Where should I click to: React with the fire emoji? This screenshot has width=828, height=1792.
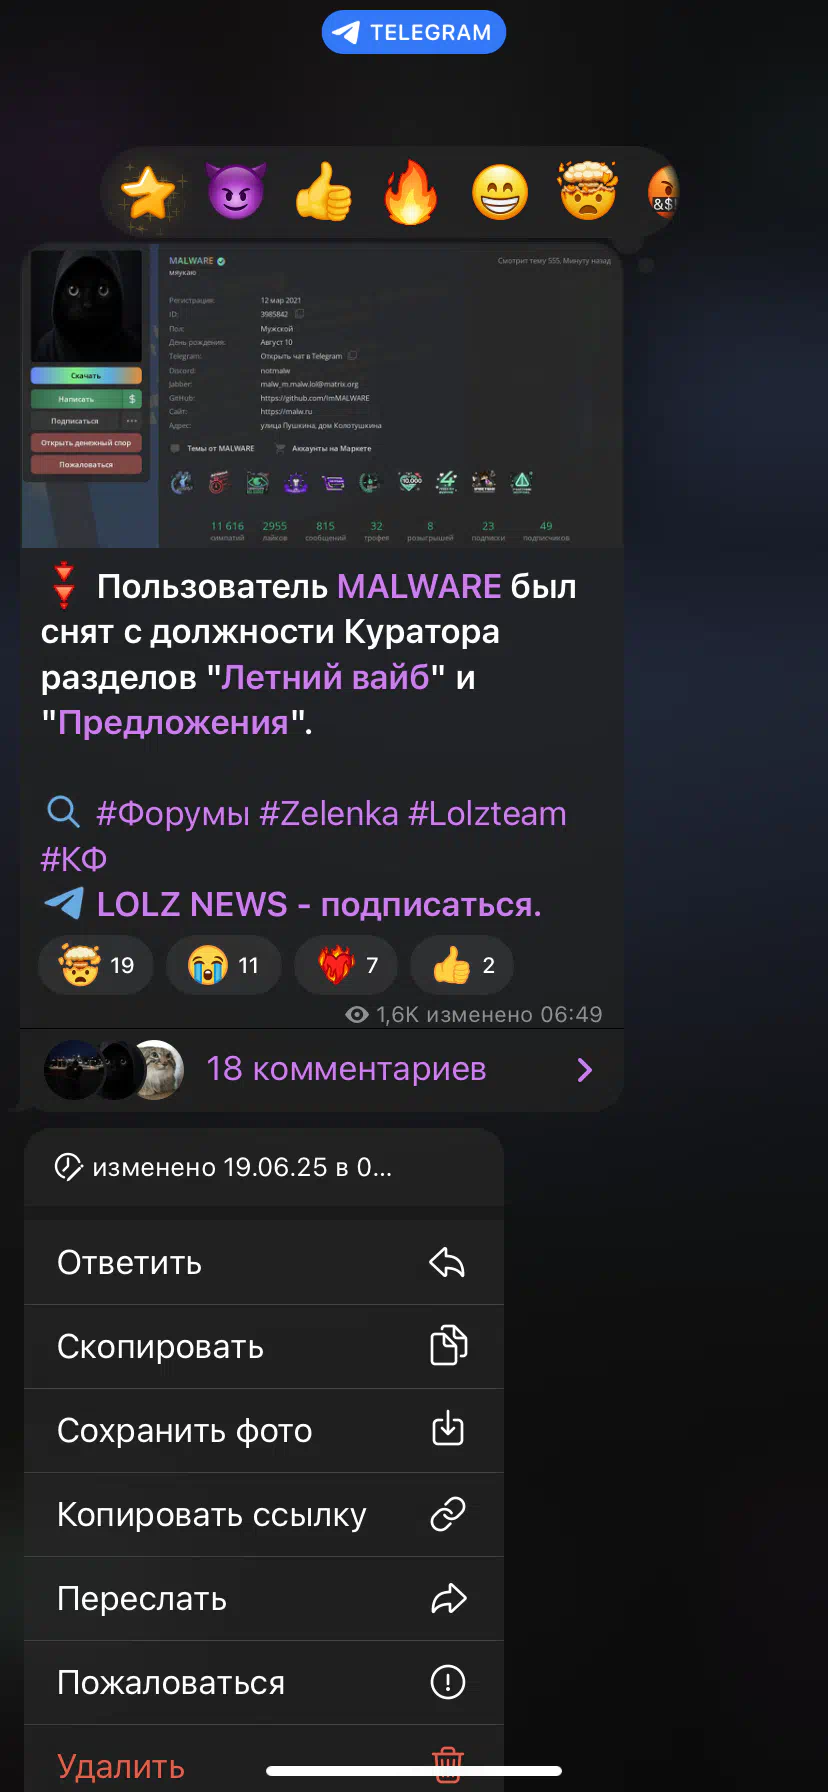coord(411,192)
